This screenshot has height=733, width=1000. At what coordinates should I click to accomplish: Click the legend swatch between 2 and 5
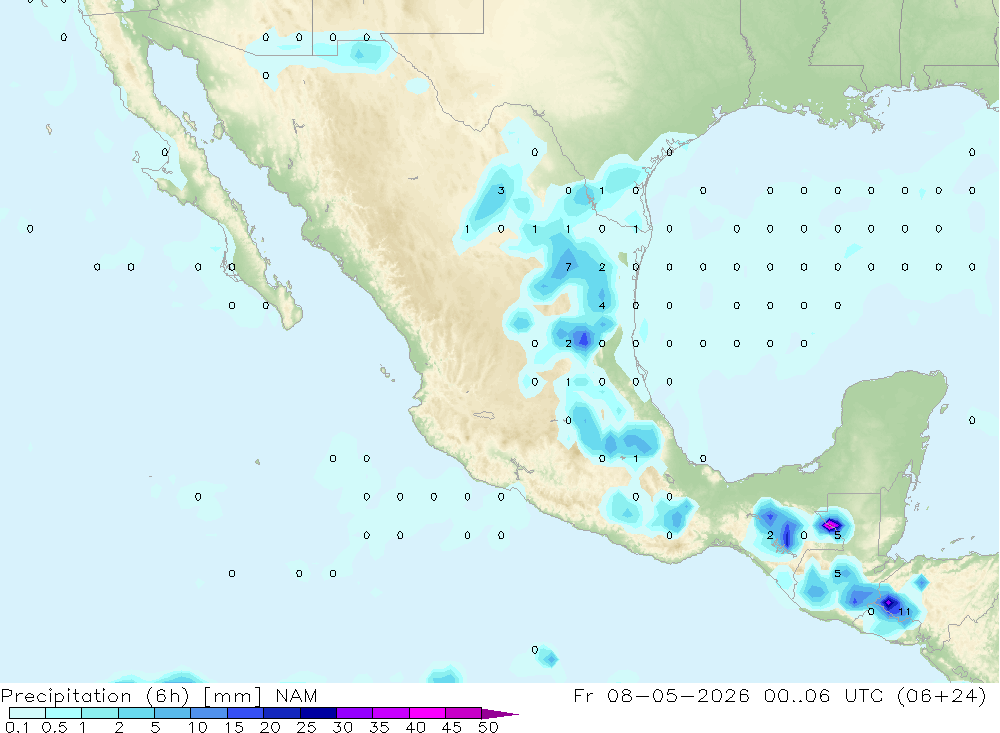point(136,713)
